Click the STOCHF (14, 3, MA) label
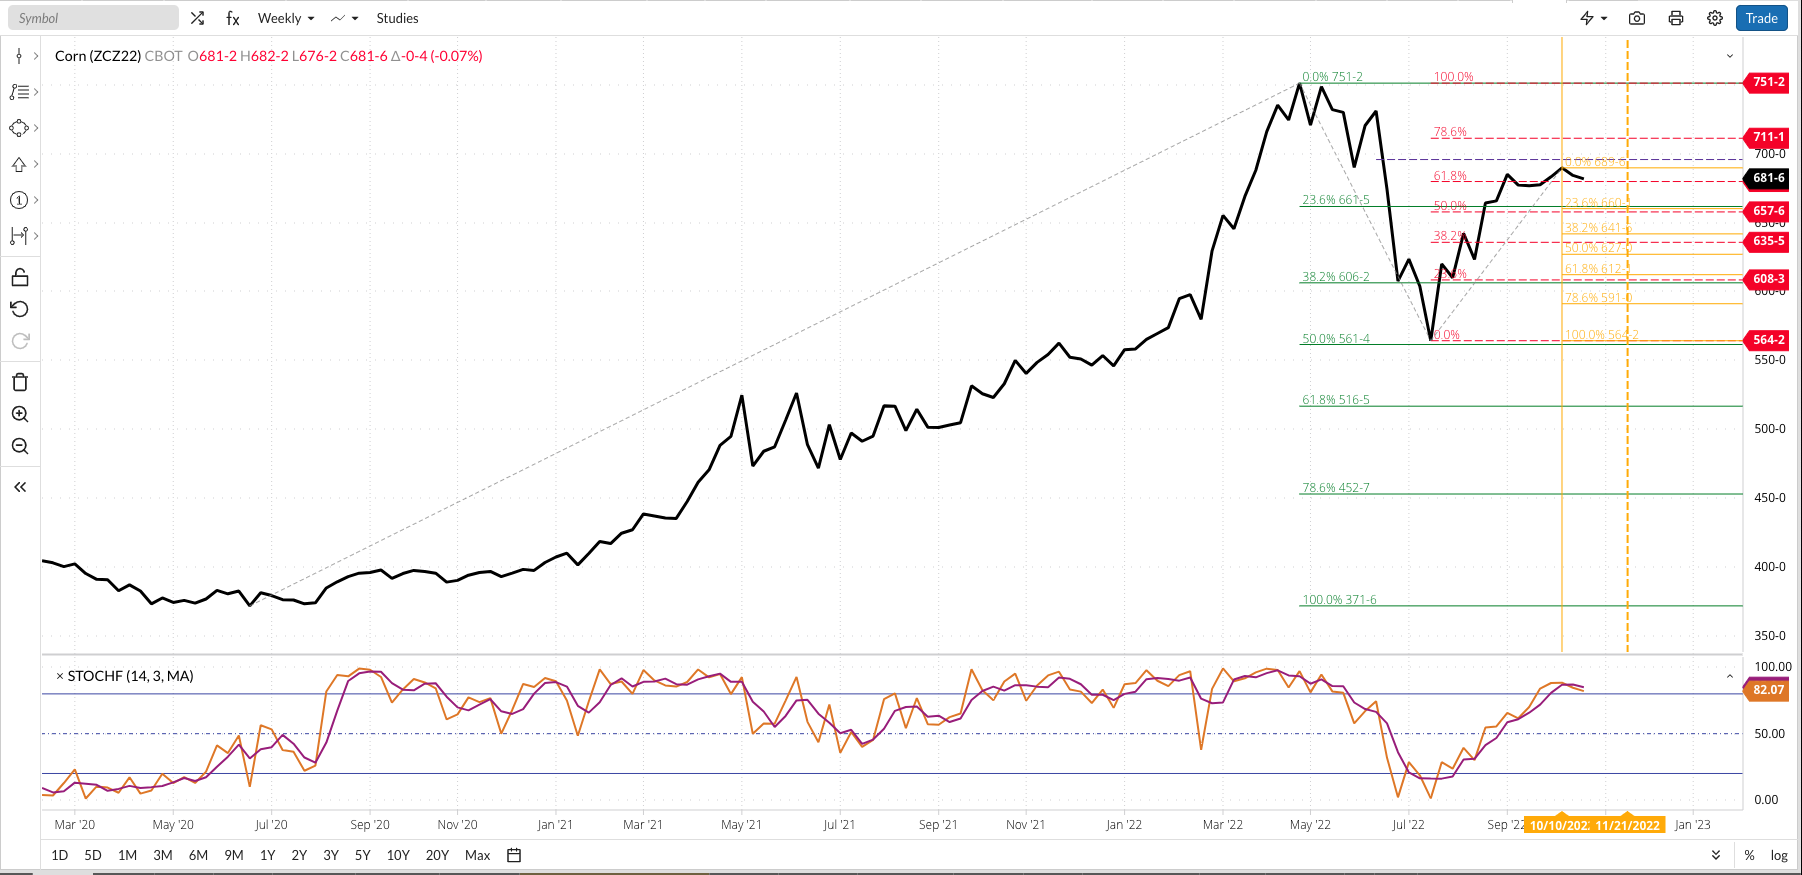Viewport: 1802px width, 875px height. pyautogui.click(x=131, y=676)
